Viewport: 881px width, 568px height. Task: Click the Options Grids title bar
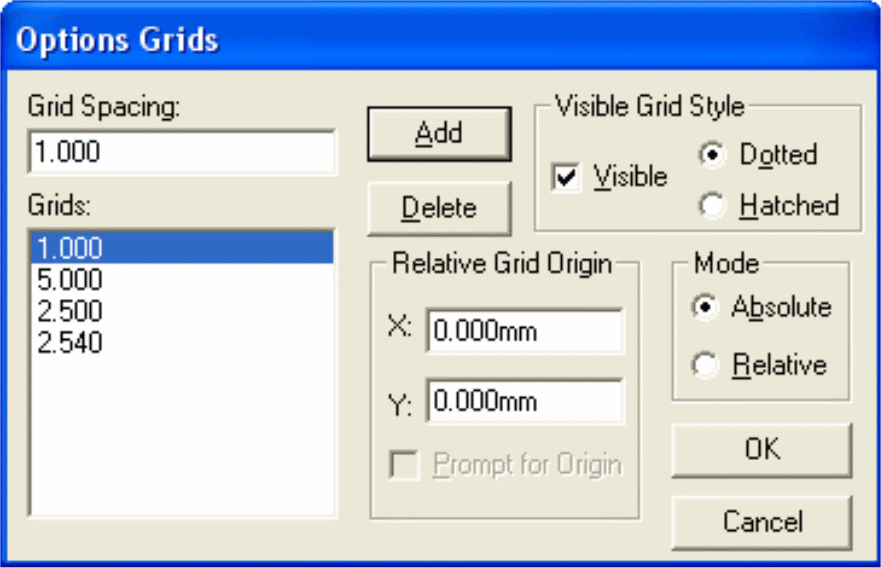pyautogui.click(x=440, y=40)
